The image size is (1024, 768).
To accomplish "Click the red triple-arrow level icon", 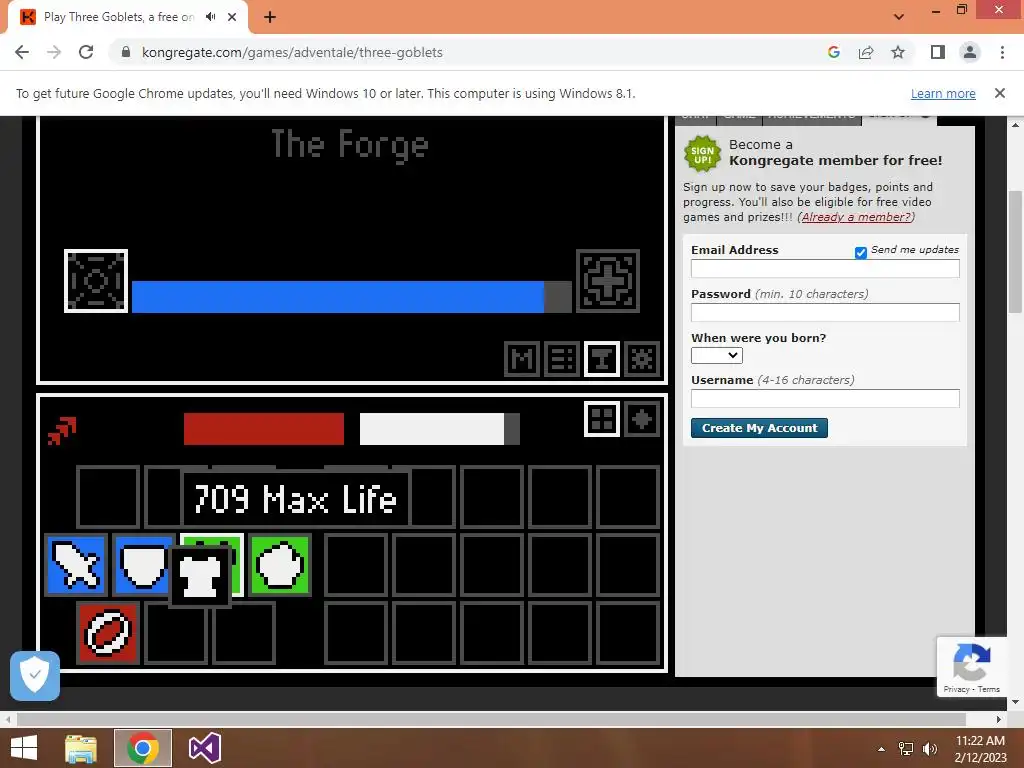I will pos(62,431).
